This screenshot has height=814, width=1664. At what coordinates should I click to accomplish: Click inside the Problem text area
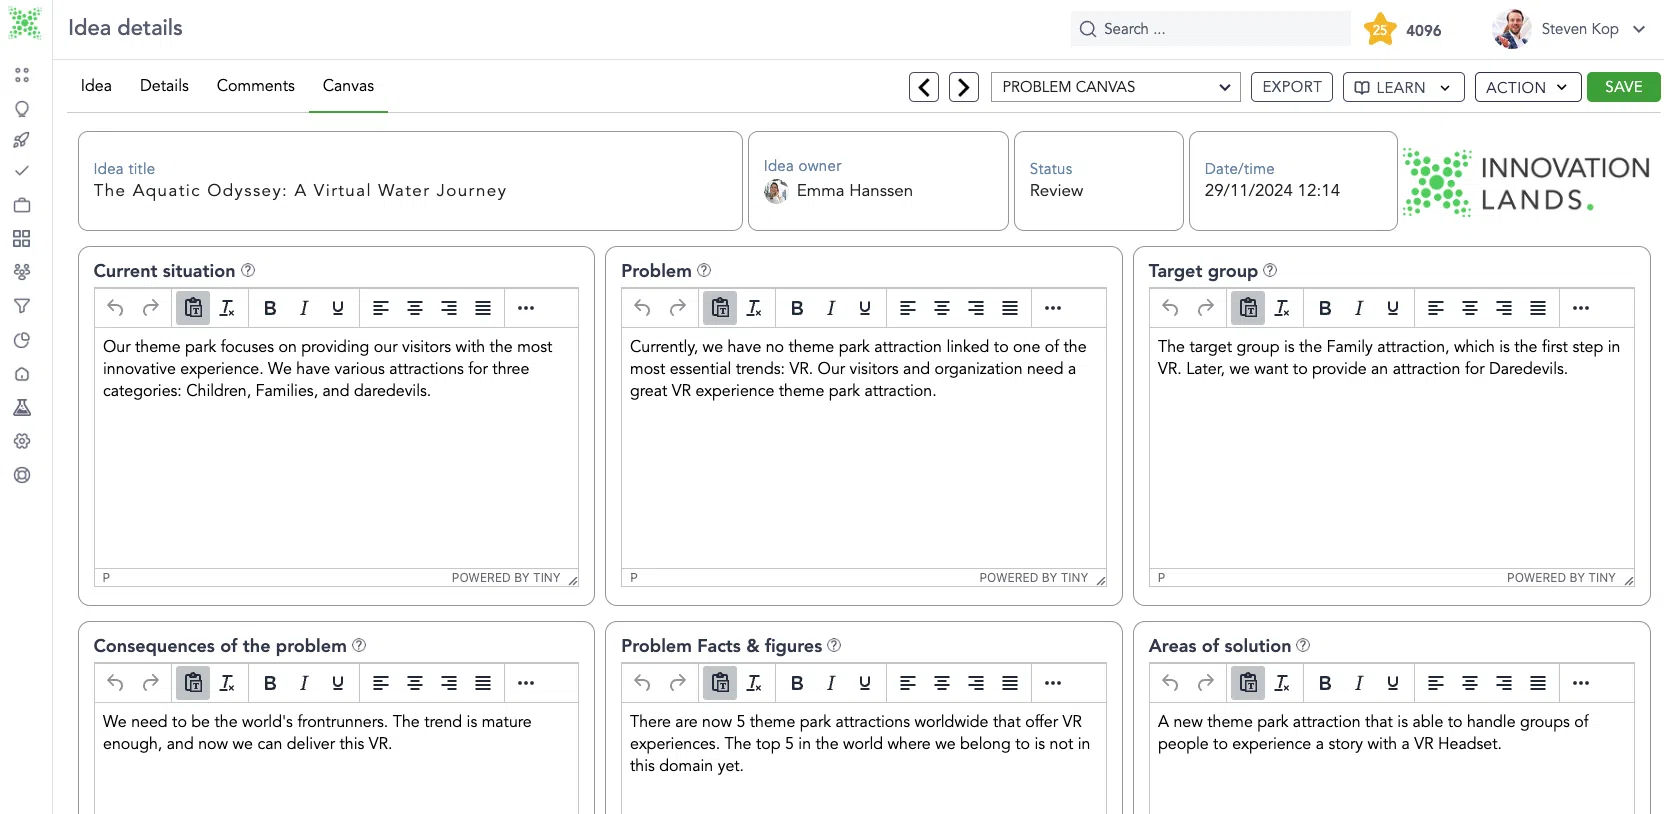864,448
